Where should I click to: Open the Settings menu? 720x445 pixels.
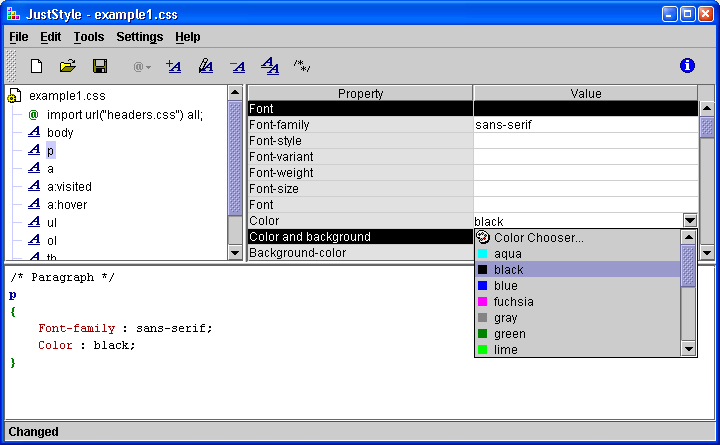[x=140, y=37]
